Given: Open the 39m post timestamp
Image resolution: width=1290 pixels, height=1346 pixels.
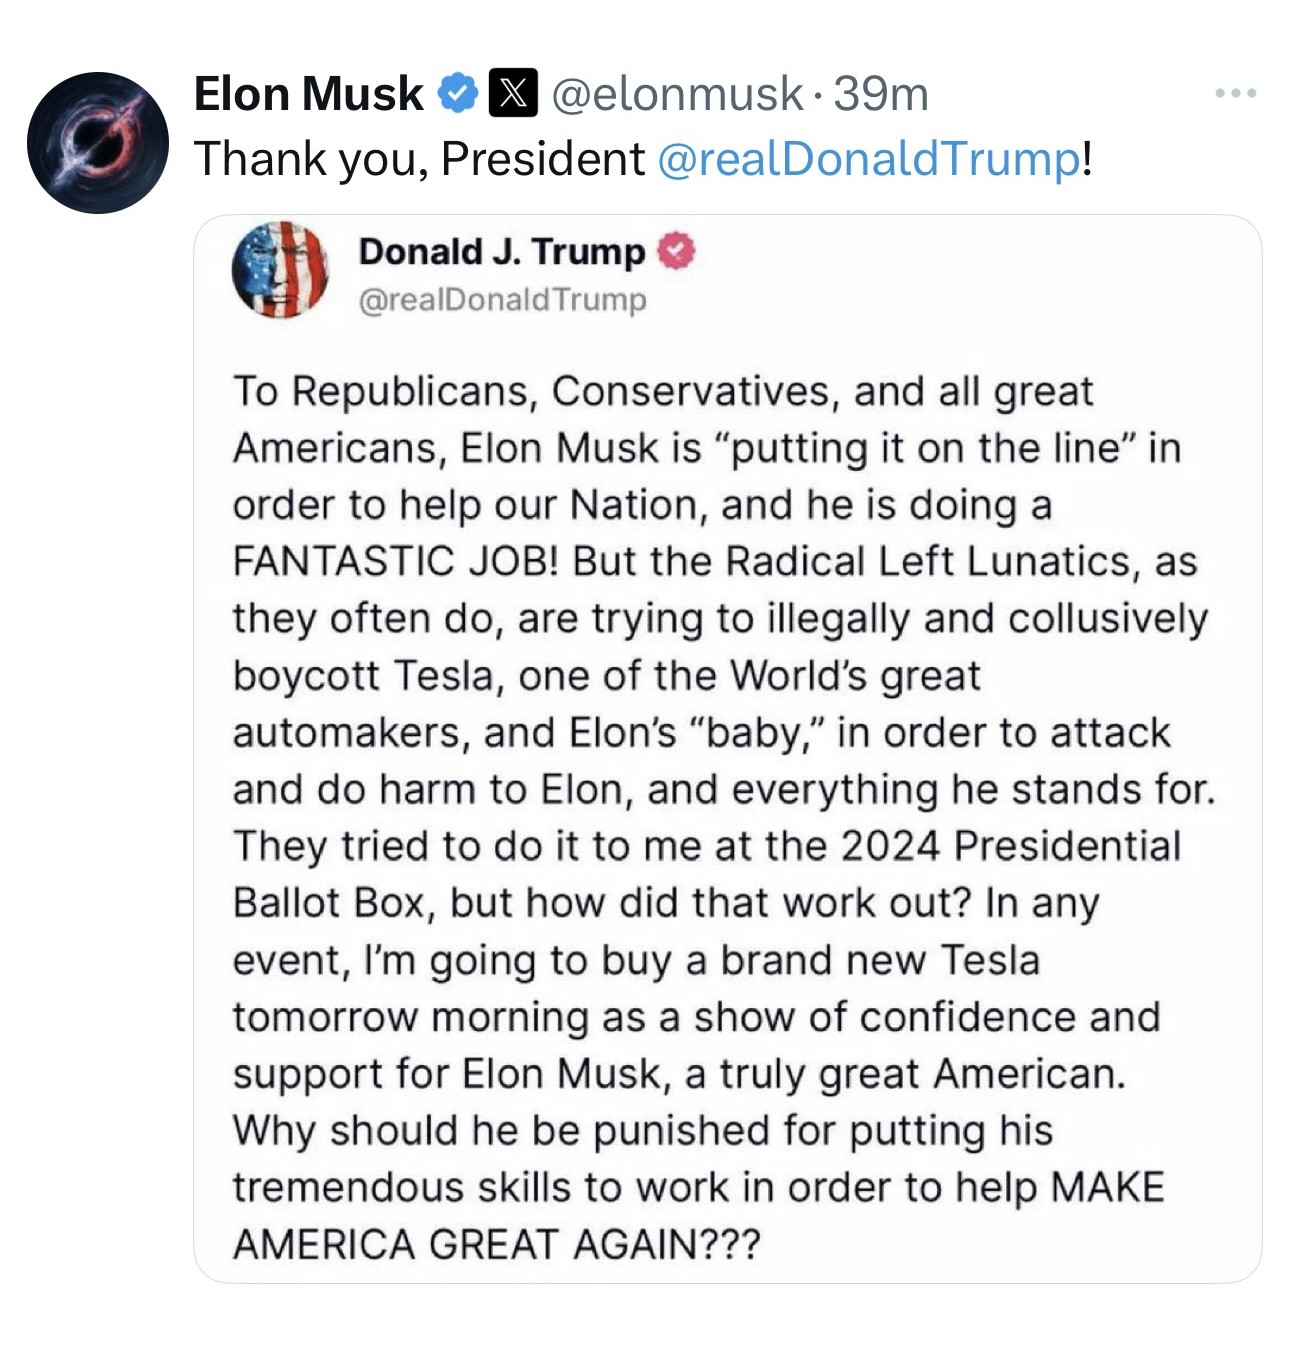Looking at the screenshot, I should [x=881, y=94].
